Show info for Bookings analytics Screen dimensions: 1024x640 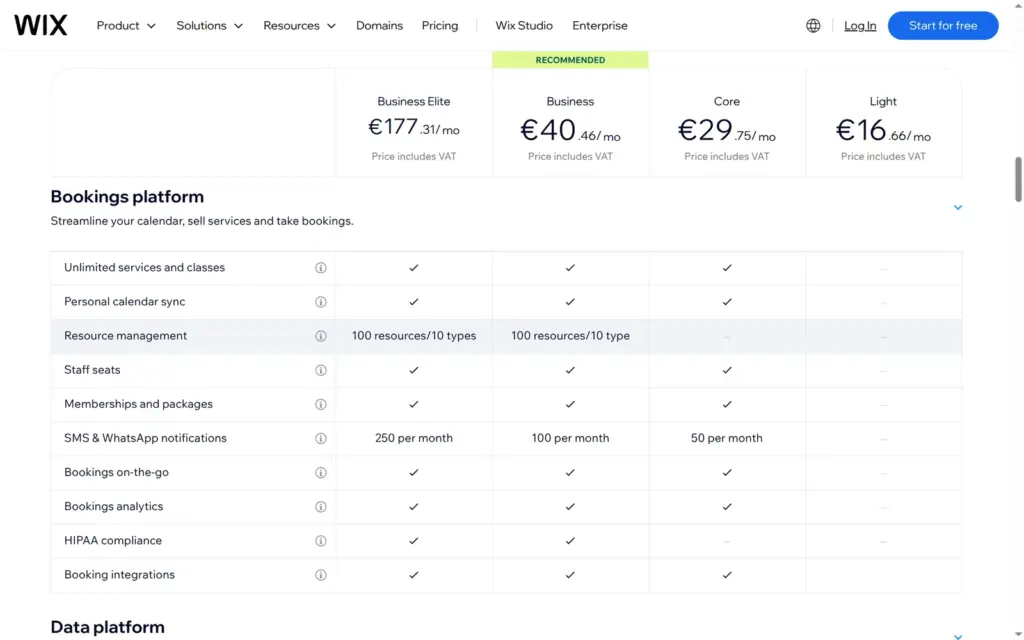[x=321, y=507]
